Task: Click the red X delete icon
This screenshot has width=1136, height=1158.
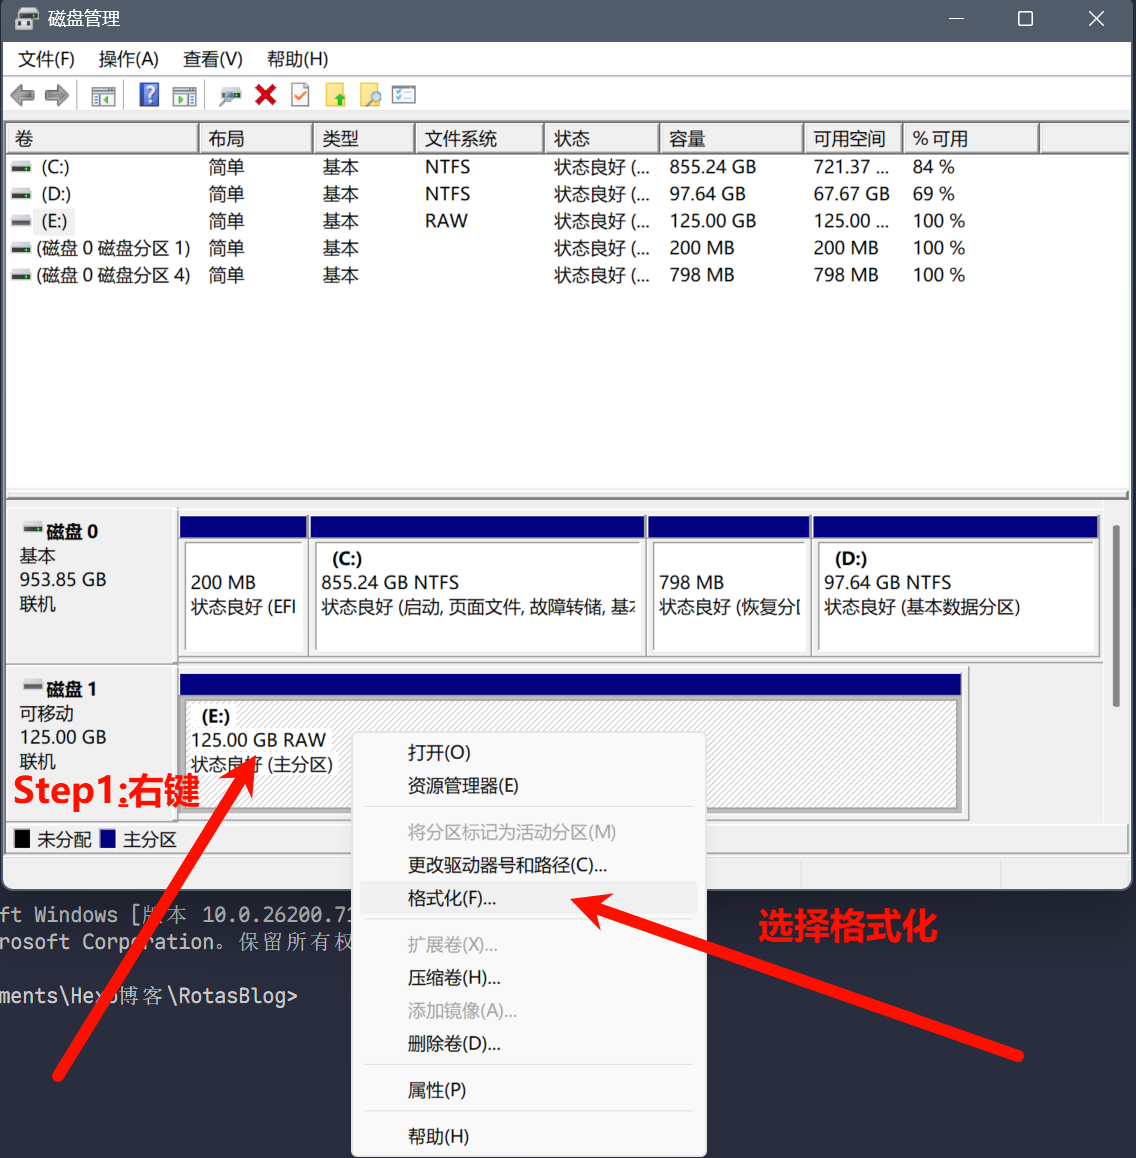Action: point(265,95)
